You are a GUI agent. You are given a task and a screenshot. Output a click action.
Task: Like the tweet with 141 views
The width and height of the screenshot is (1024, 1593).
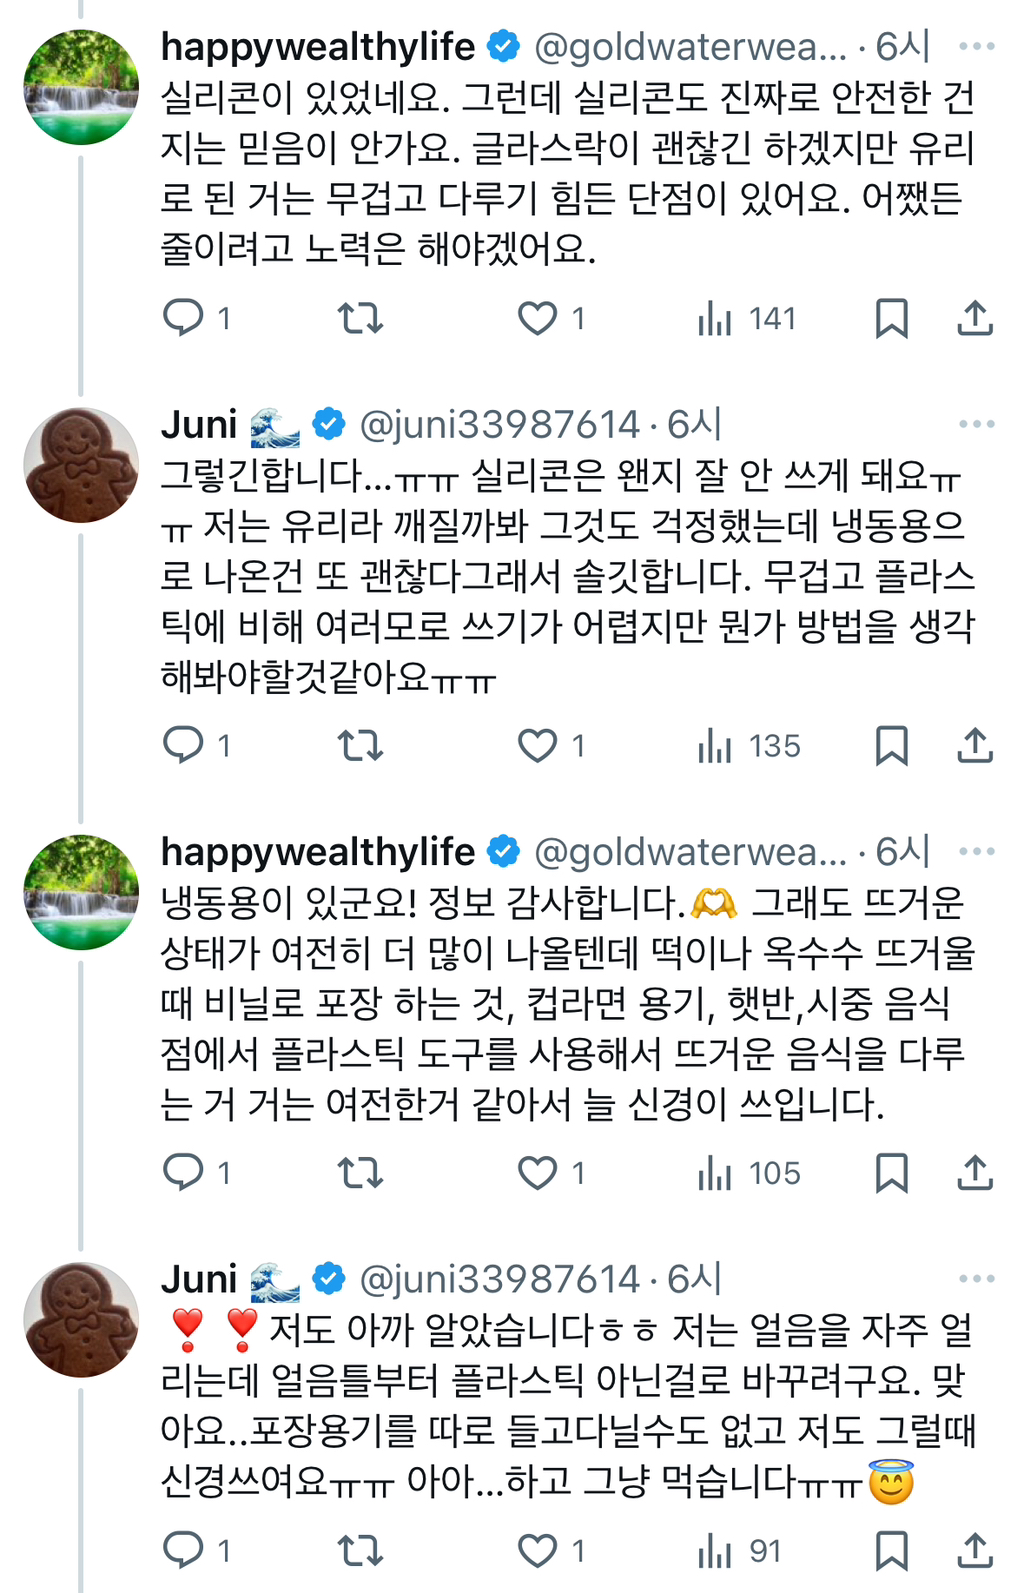coord(538,318)
